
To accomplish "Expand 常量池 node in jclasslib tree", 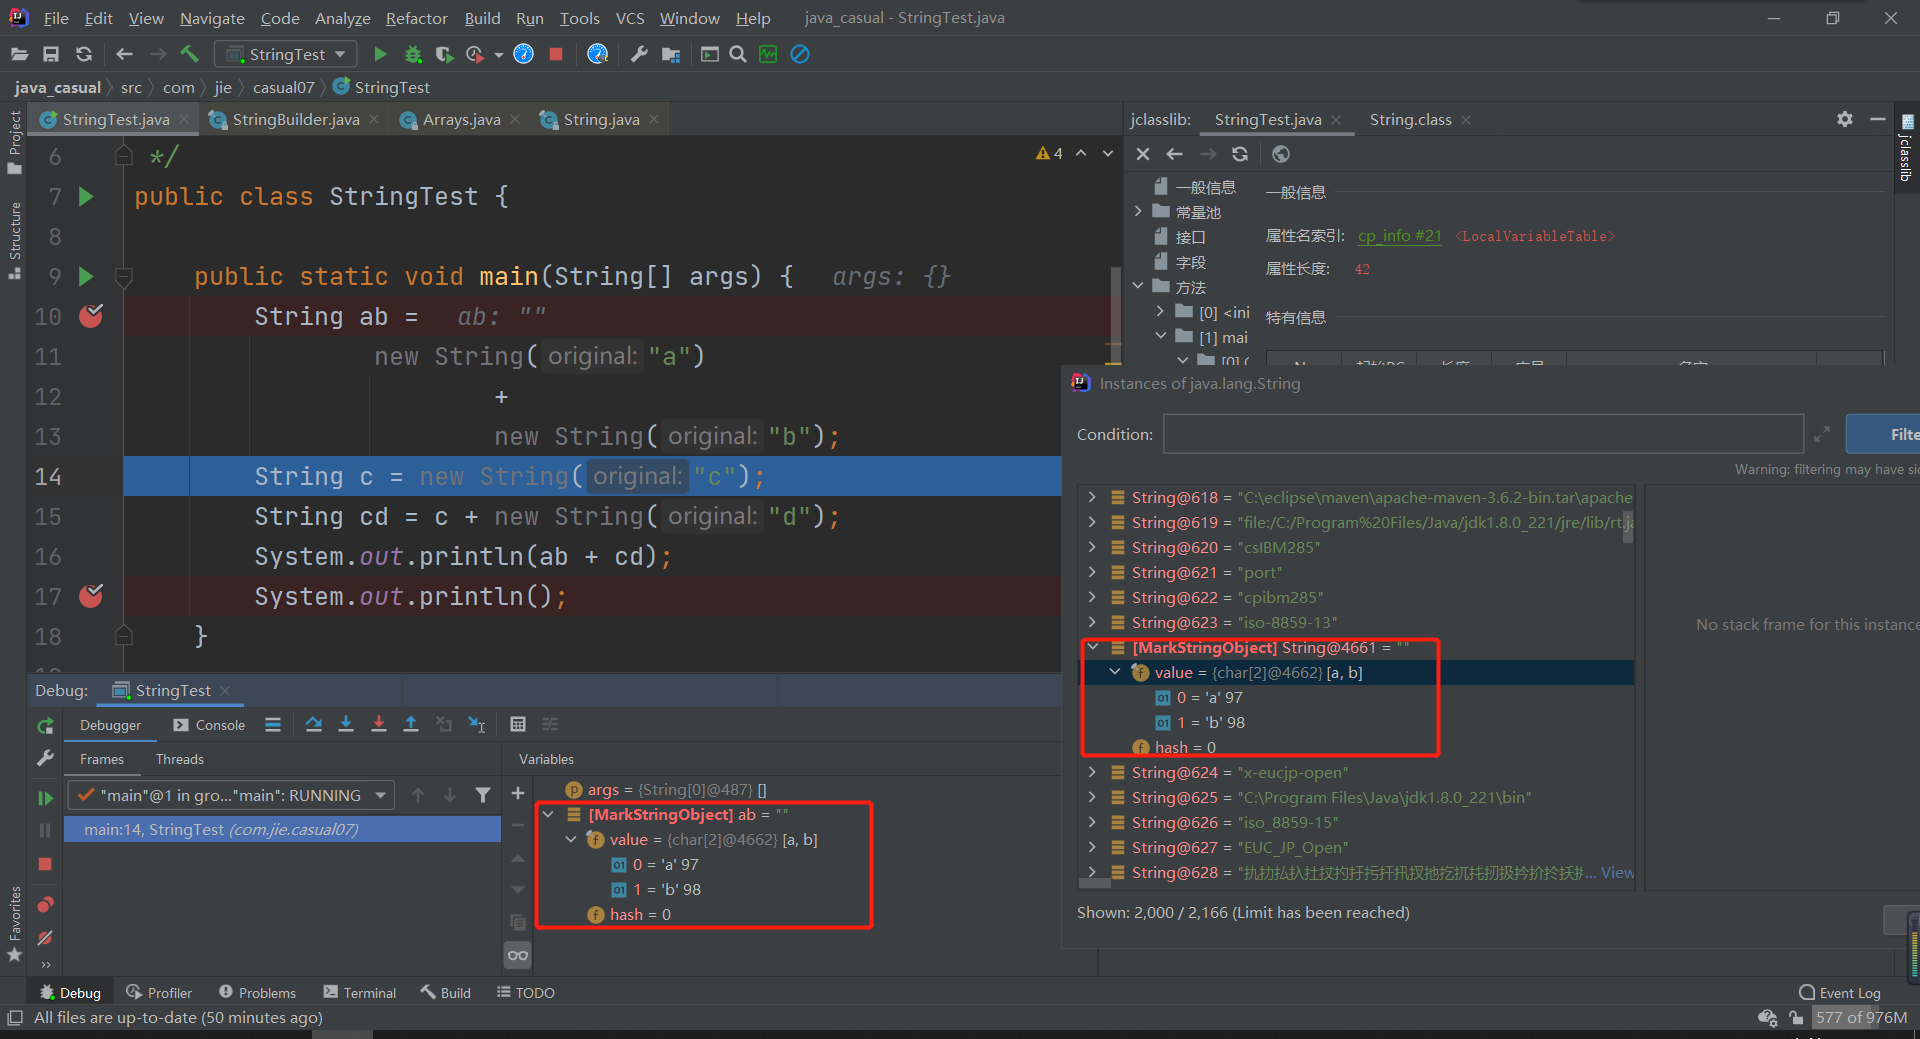I will tap(1138, 212).
